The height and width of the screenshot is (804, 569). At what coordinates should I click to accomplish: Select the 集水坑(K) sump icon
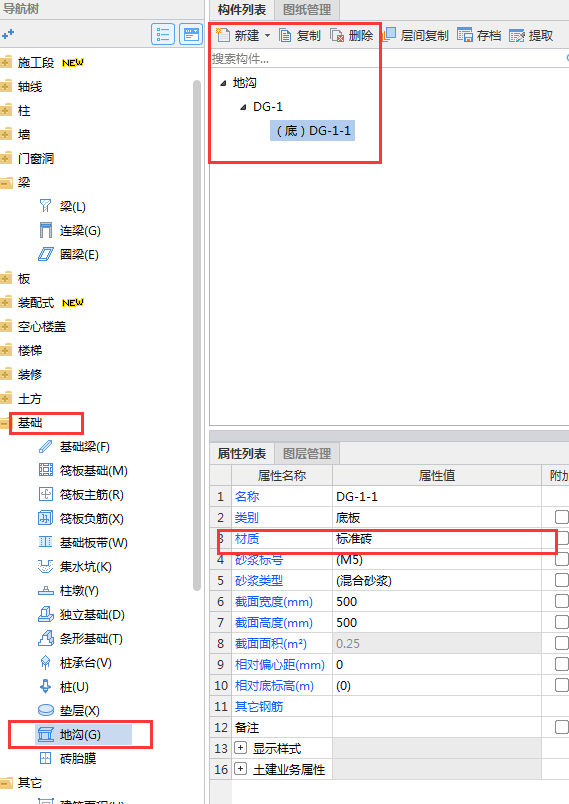tap(46, 567)
